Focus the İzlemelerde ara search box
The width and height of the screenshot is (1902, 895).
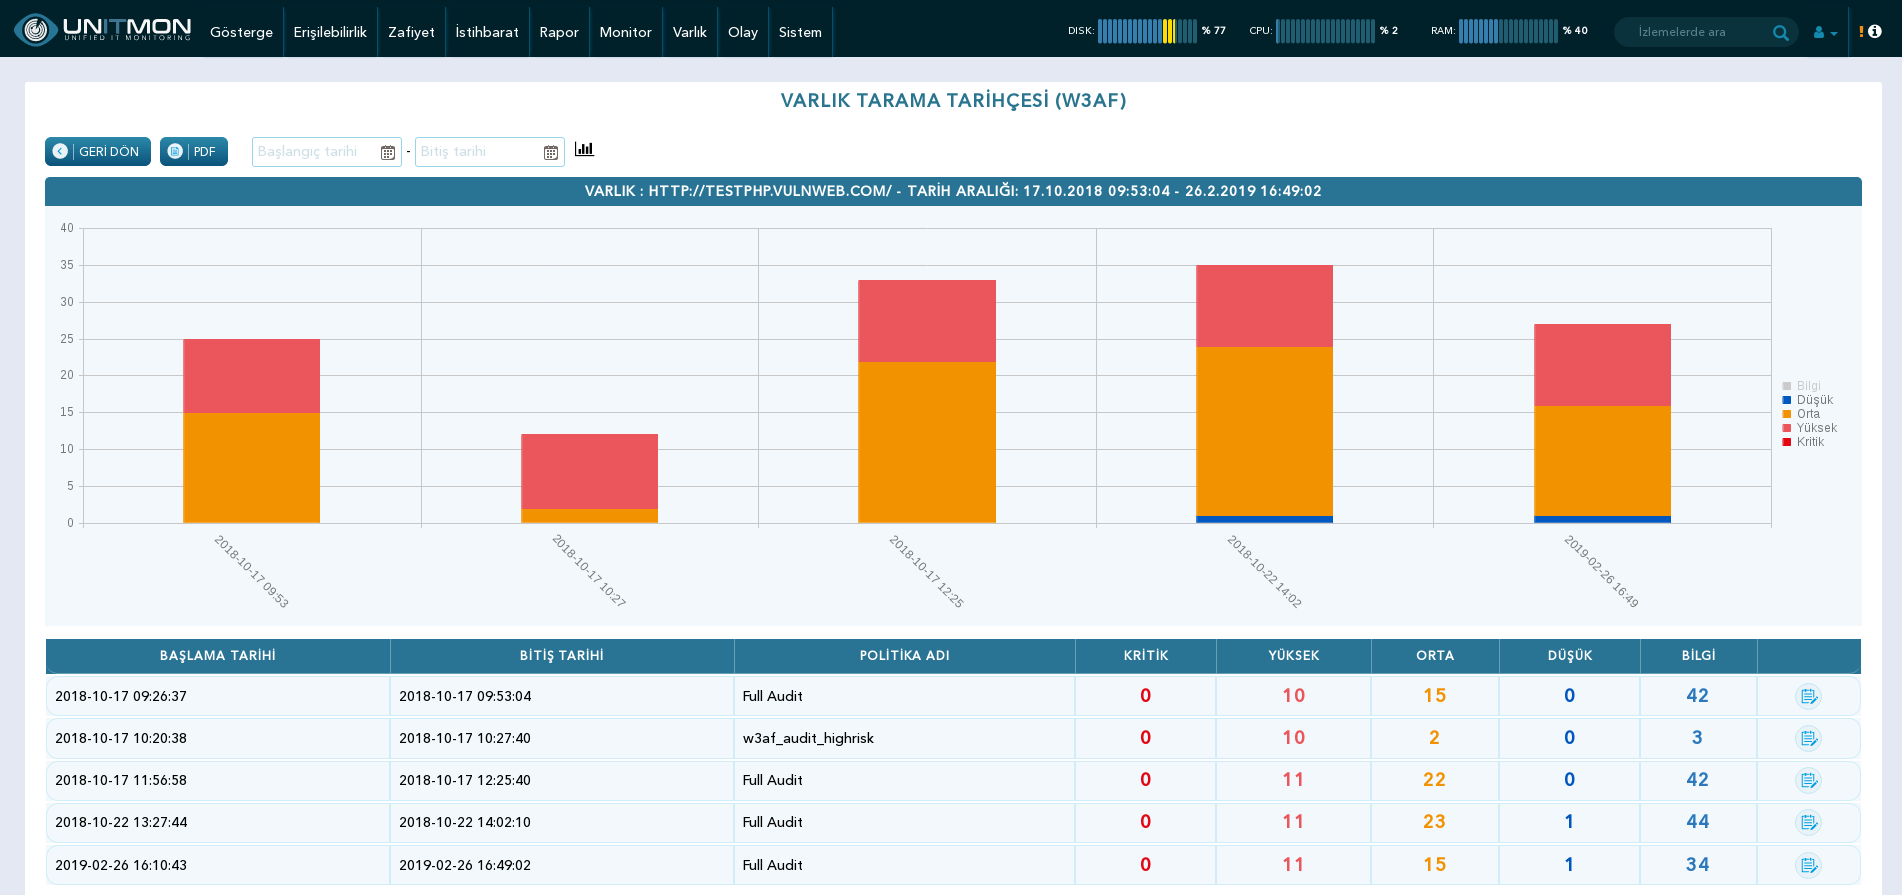1705,32
